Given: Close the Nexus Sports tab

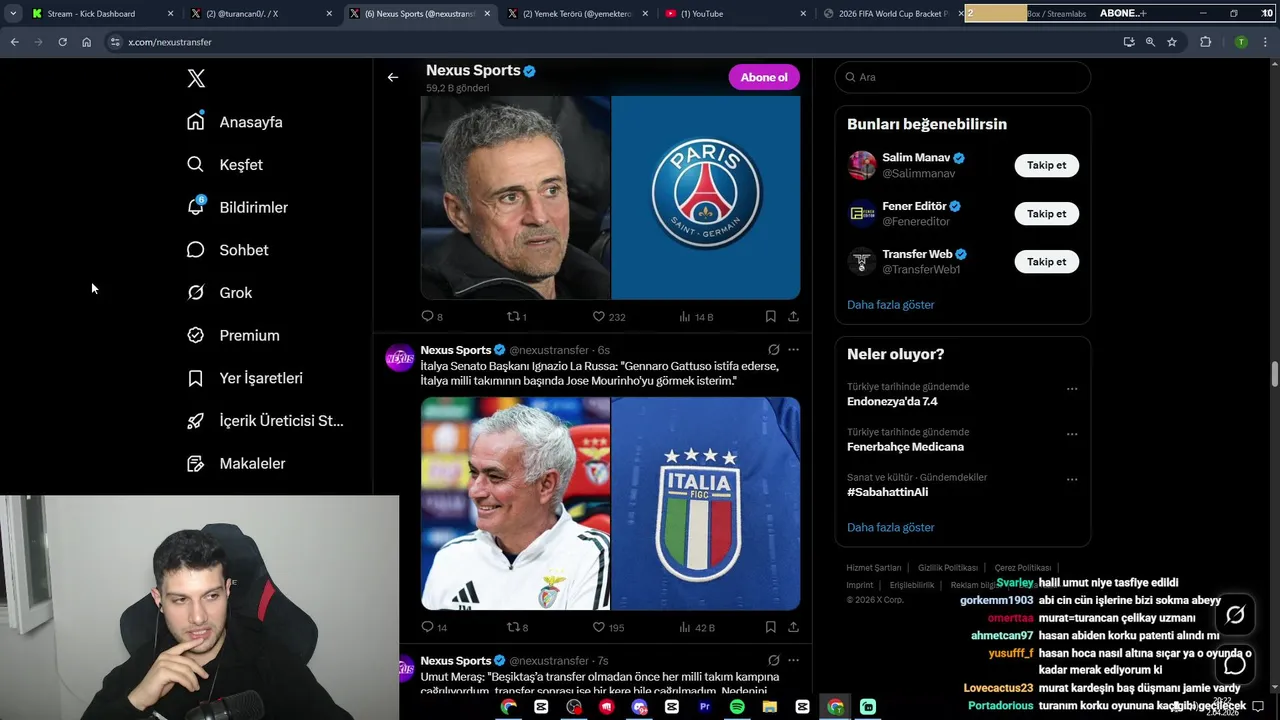Looking at the screenshot, I should tap(488, 14).
